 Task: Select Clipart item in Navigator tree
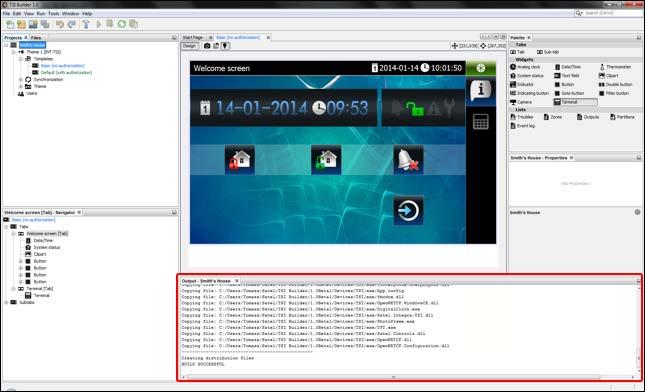[x=40, y=254]
